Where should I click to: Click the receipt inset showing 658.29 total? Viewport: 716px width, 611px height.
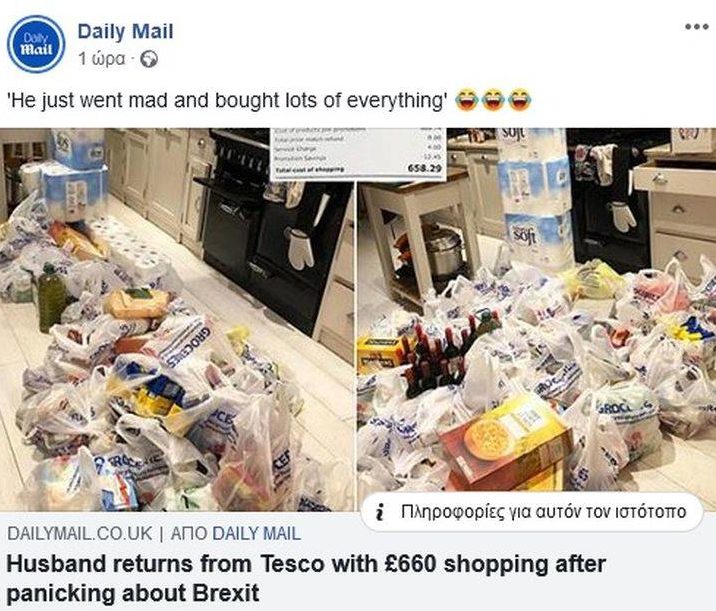click(358, 154)
